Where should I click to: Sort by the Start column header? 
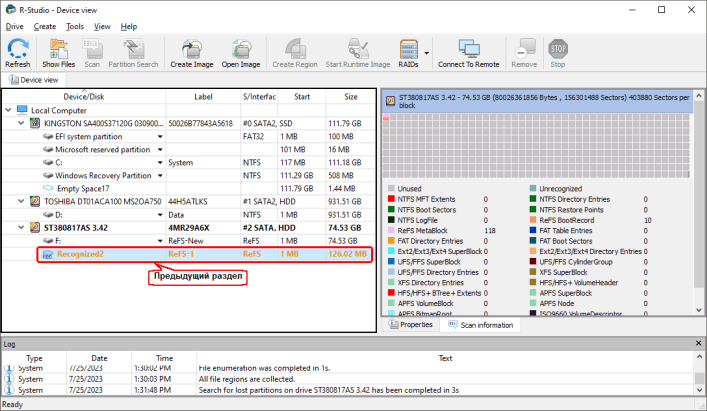tap(302, 96)
